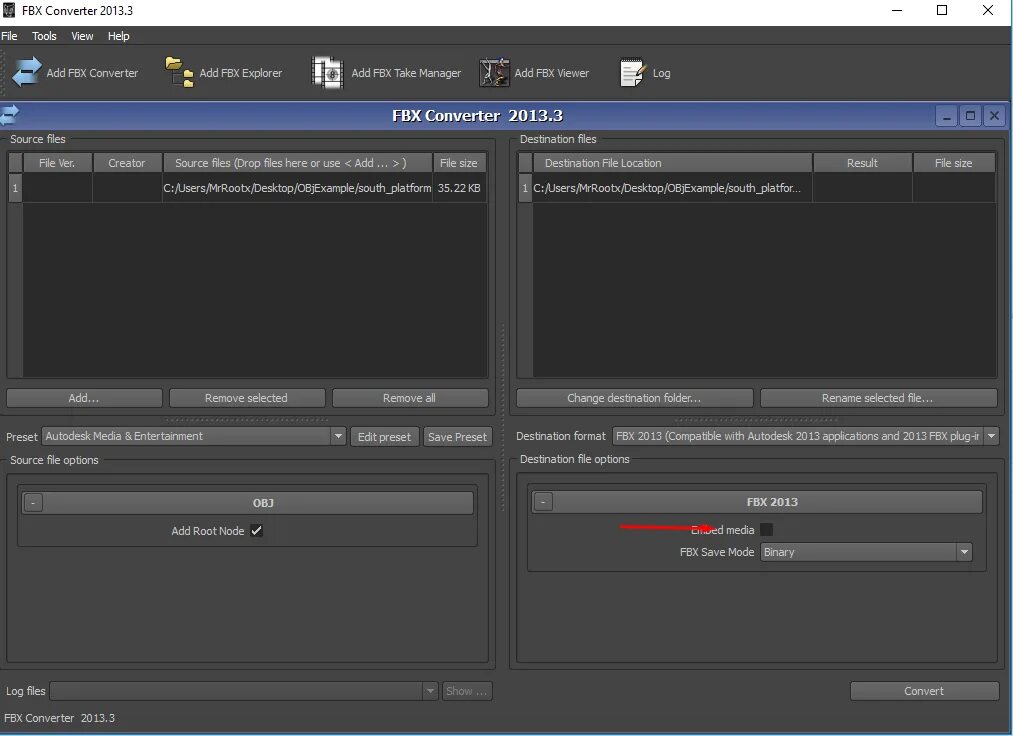Click the Convert button

pos(924,691)
